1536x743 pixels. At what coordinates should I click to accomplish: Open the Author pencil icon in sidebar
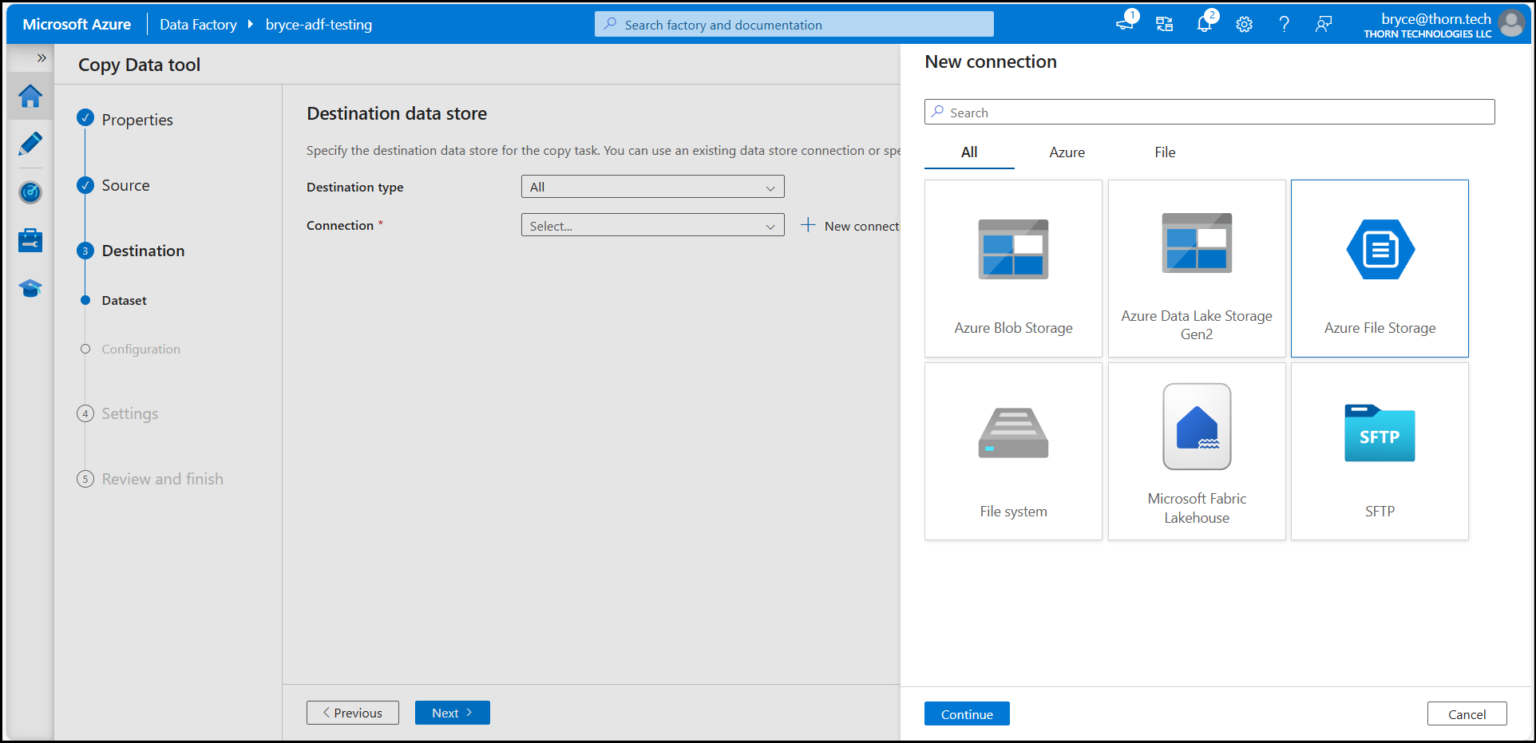pos(29,144)
